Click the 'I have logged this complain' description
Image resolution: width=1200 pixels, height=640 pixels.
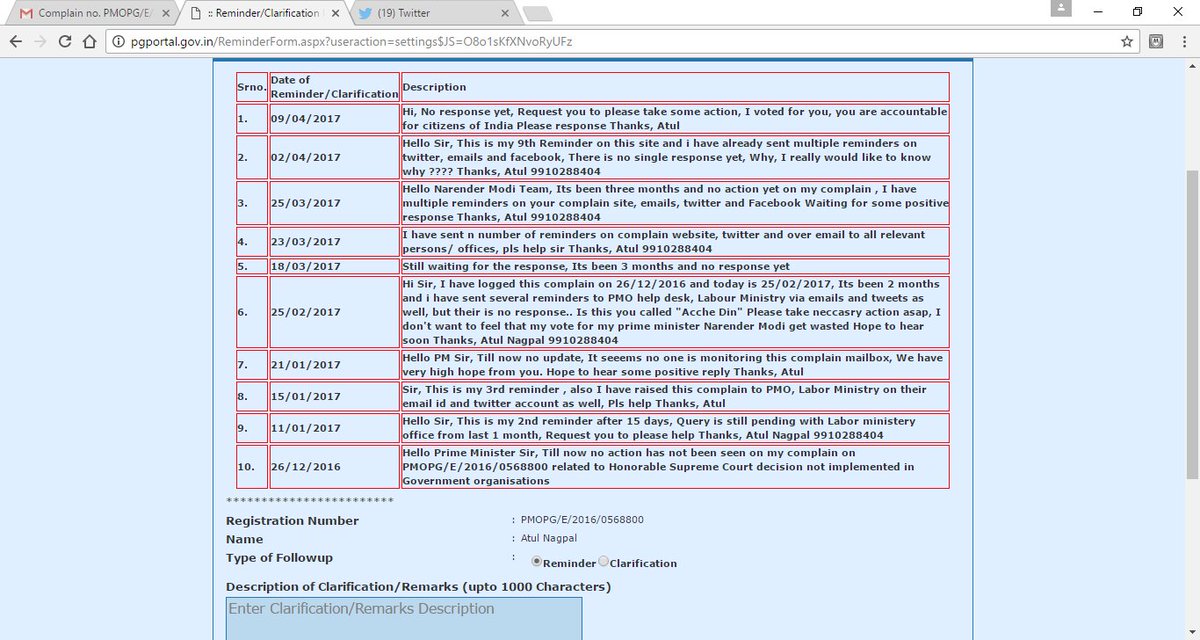tap(675, 312)
